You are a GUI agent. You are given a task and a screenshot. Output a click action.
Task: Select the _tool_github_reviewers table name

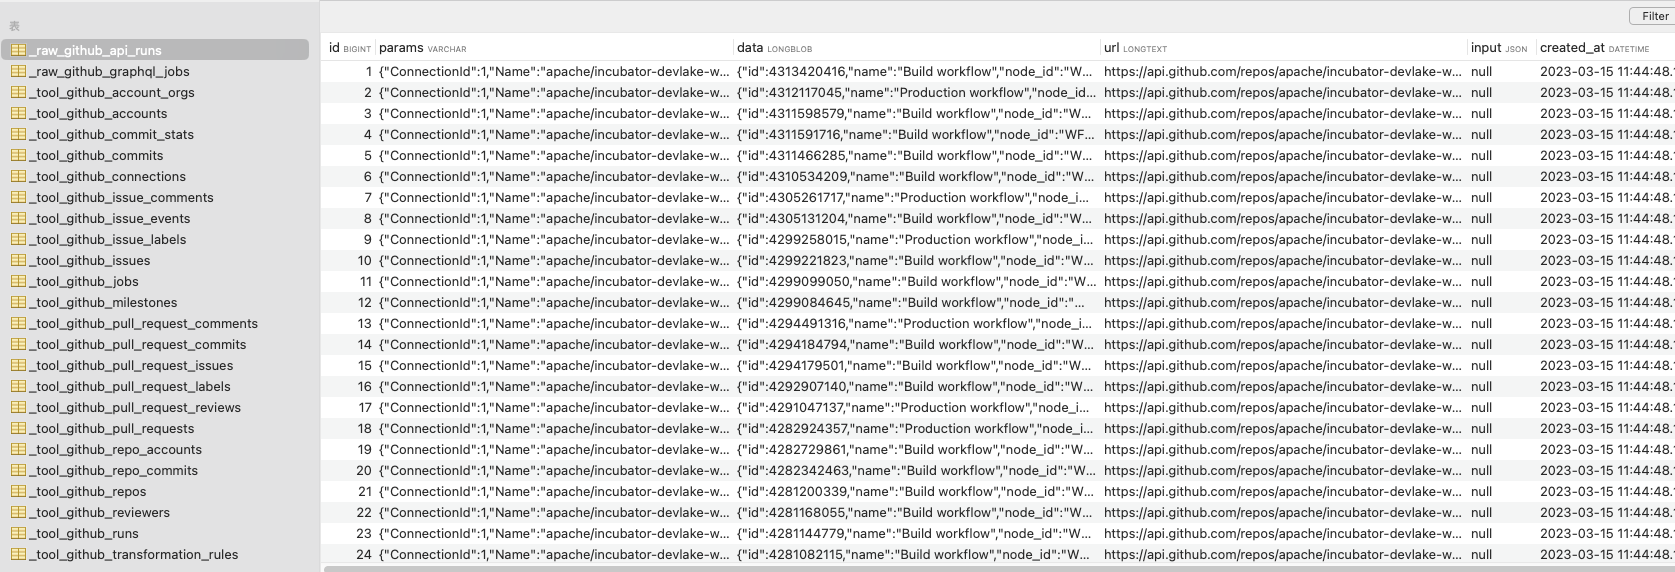point(100,512)
